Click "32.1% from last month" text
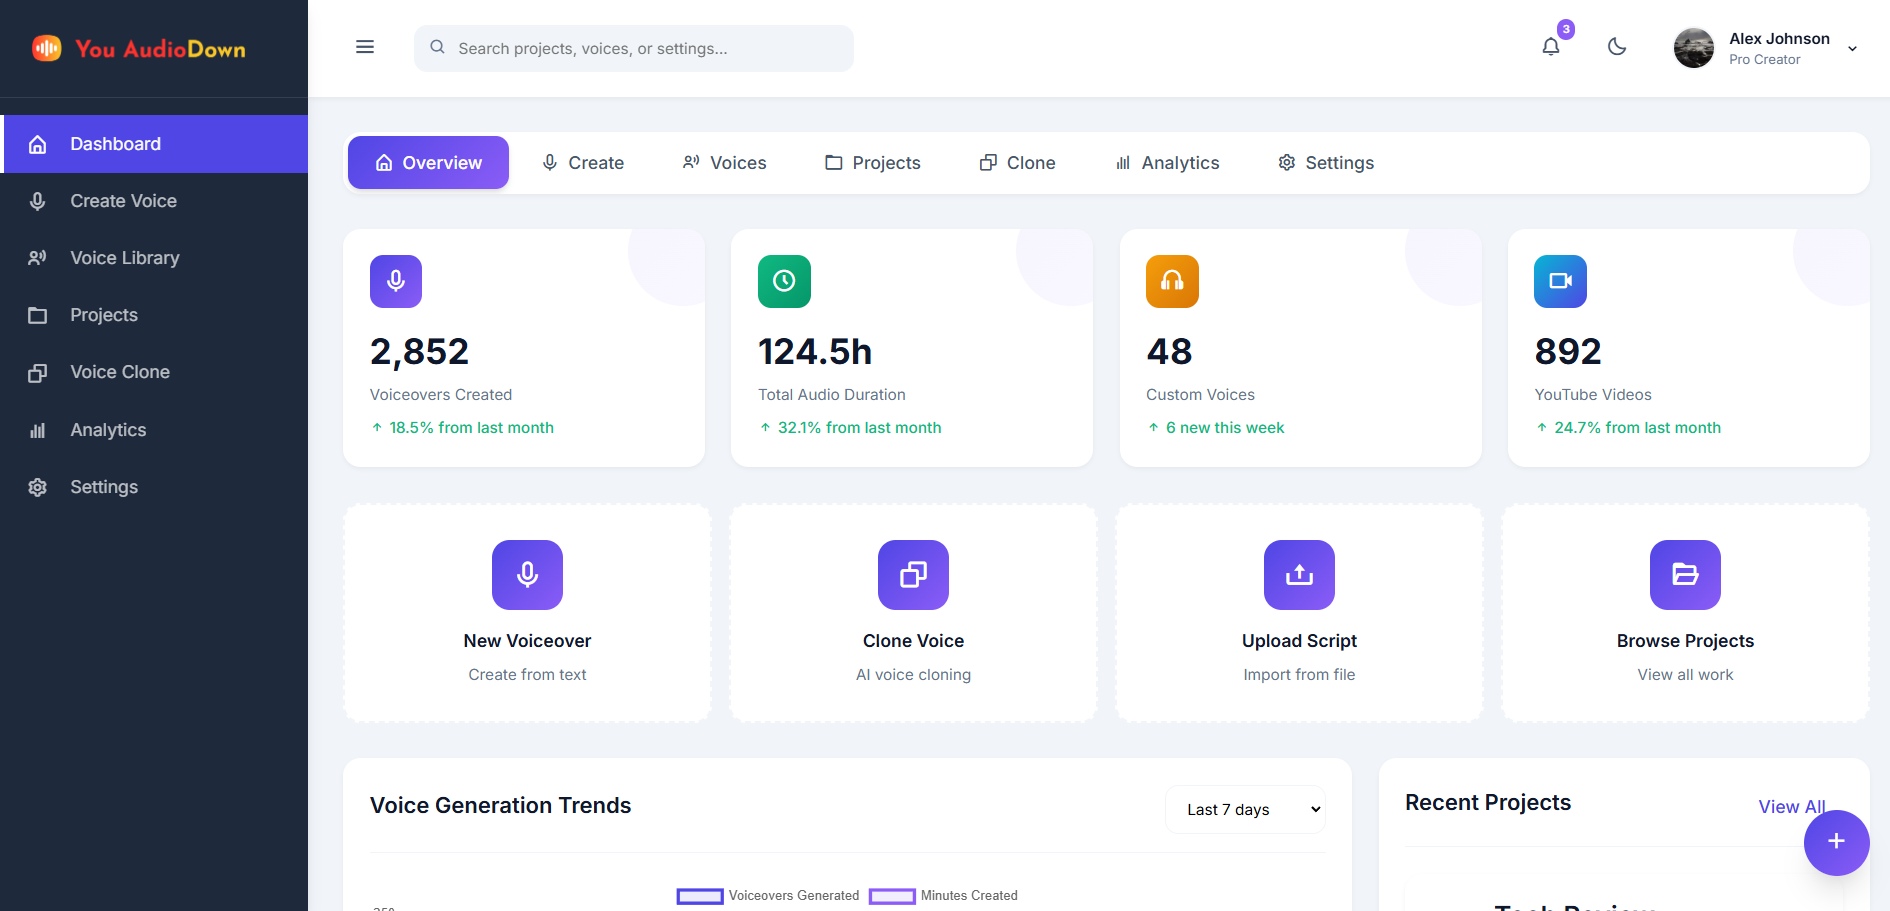Viewport: 1890px width, 911px height. click(859, 428)
